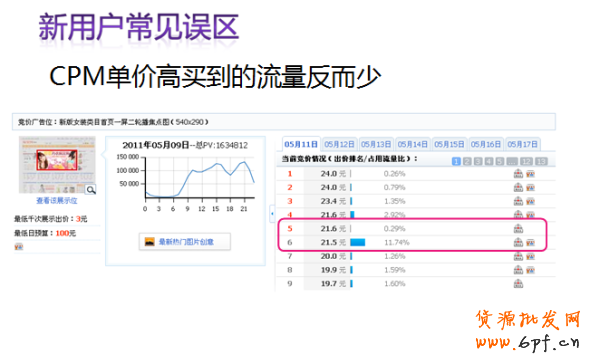
Task: Select the 05月17日 date tab
Action: click(522, 145)
